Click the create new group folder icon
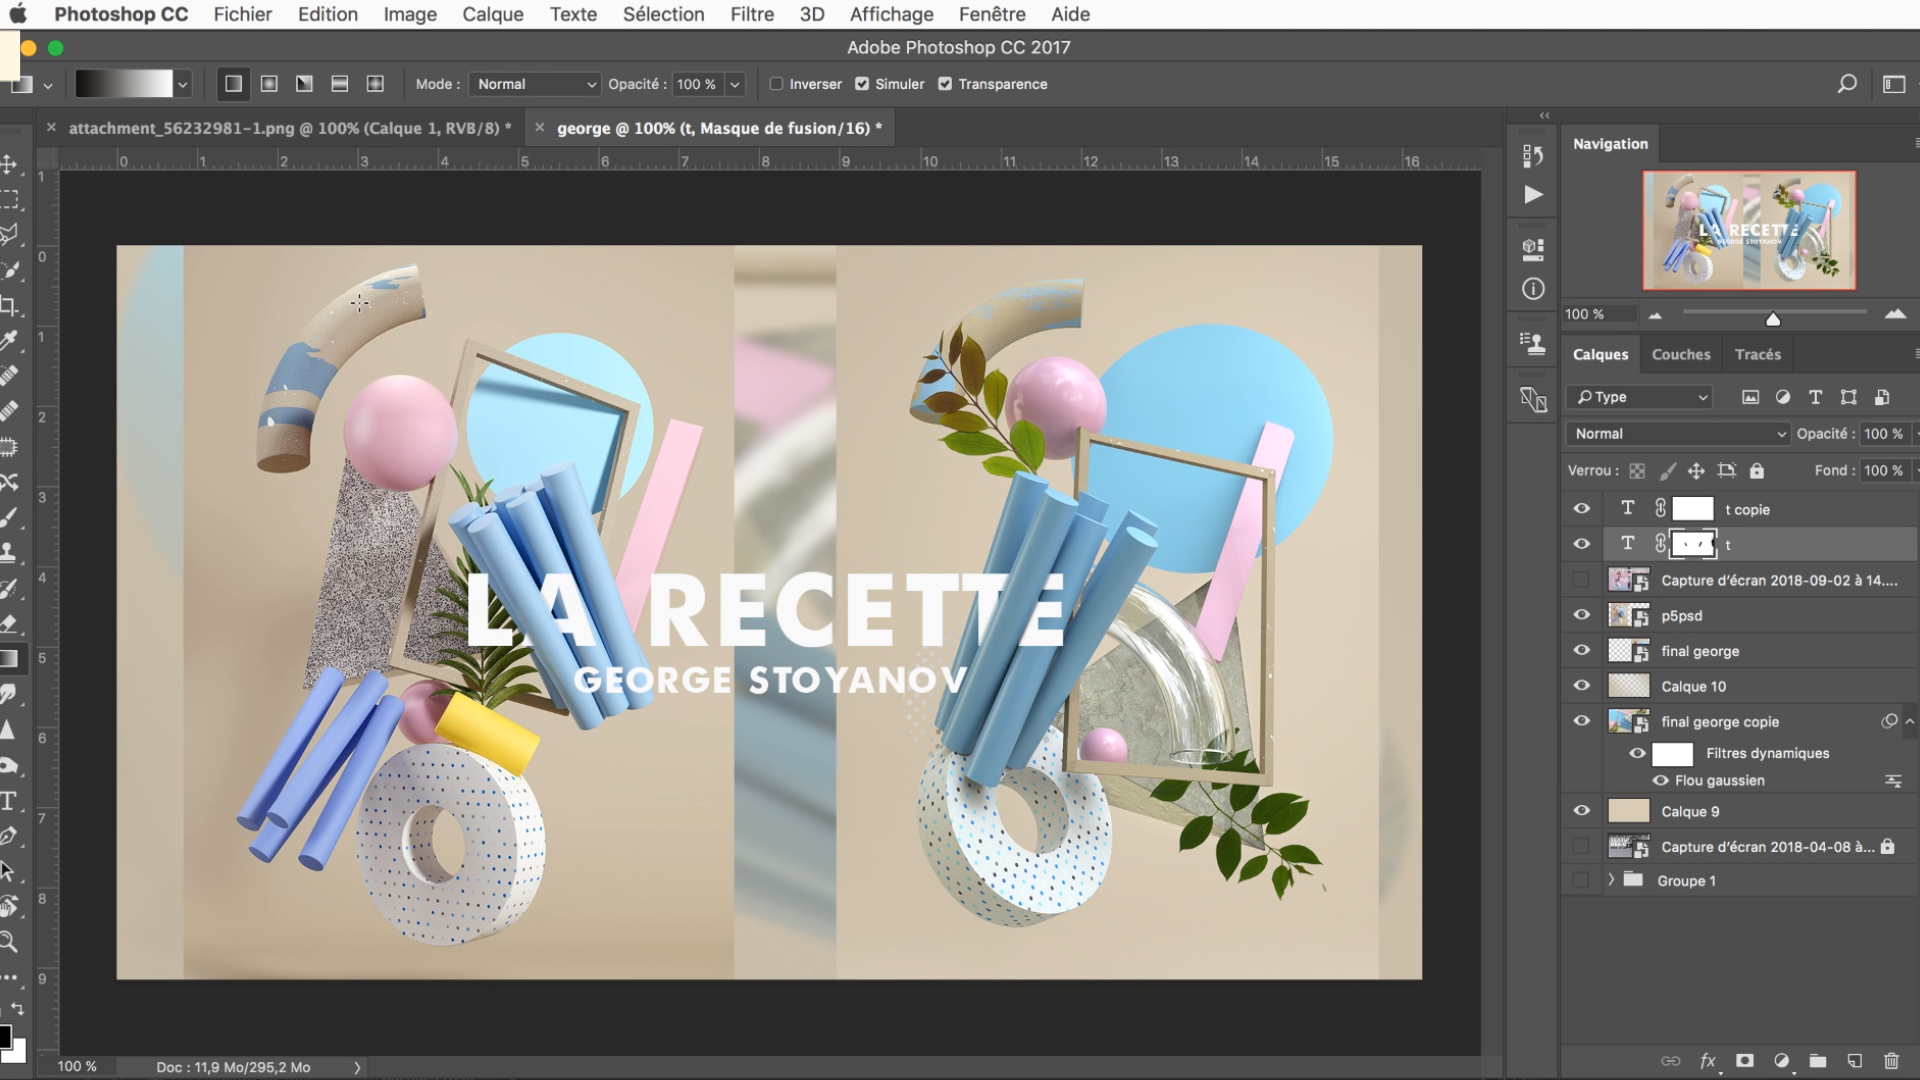Viewport: 1920px width, 1080px height. click(x=1818, y=1061)
